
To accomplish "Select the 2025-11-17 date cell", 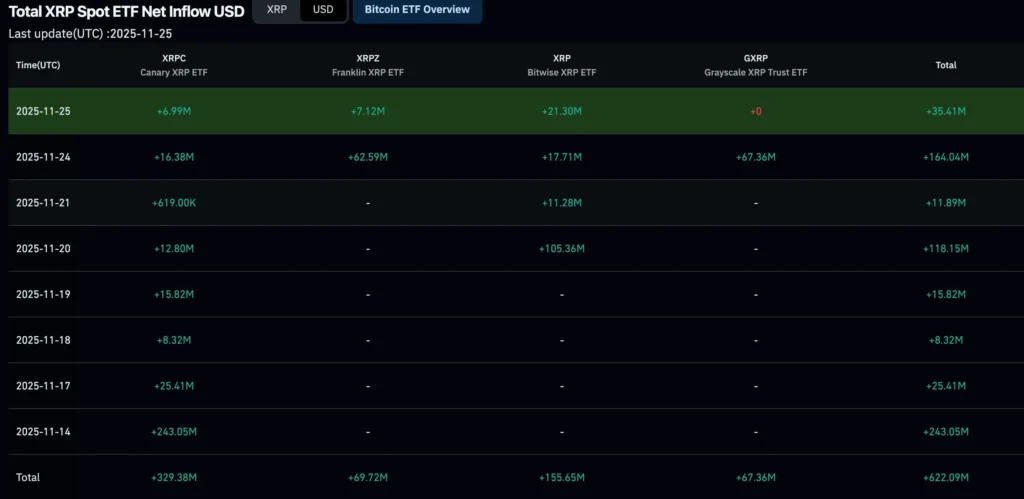I will click(x=43, y=386).
